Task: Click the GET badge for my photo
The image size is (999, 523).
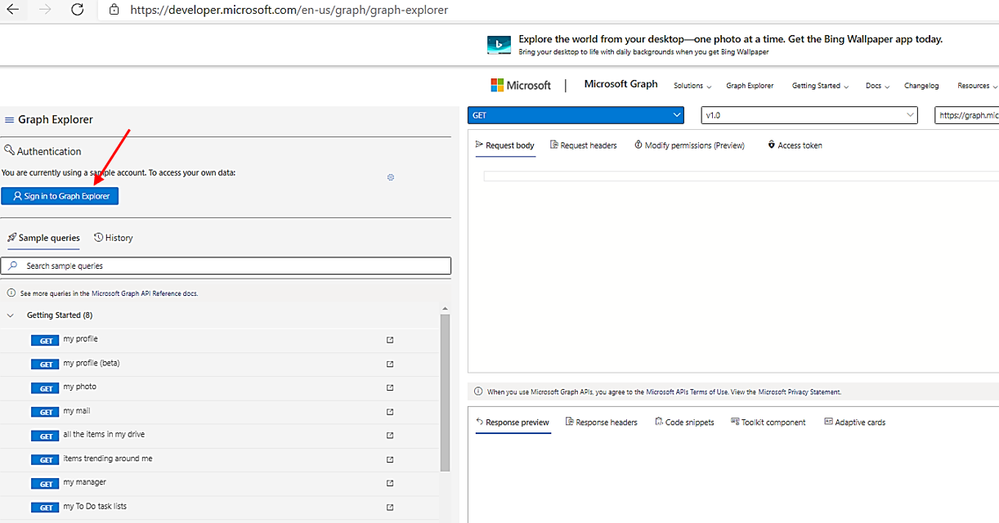Action: click(x=45, y=388)
